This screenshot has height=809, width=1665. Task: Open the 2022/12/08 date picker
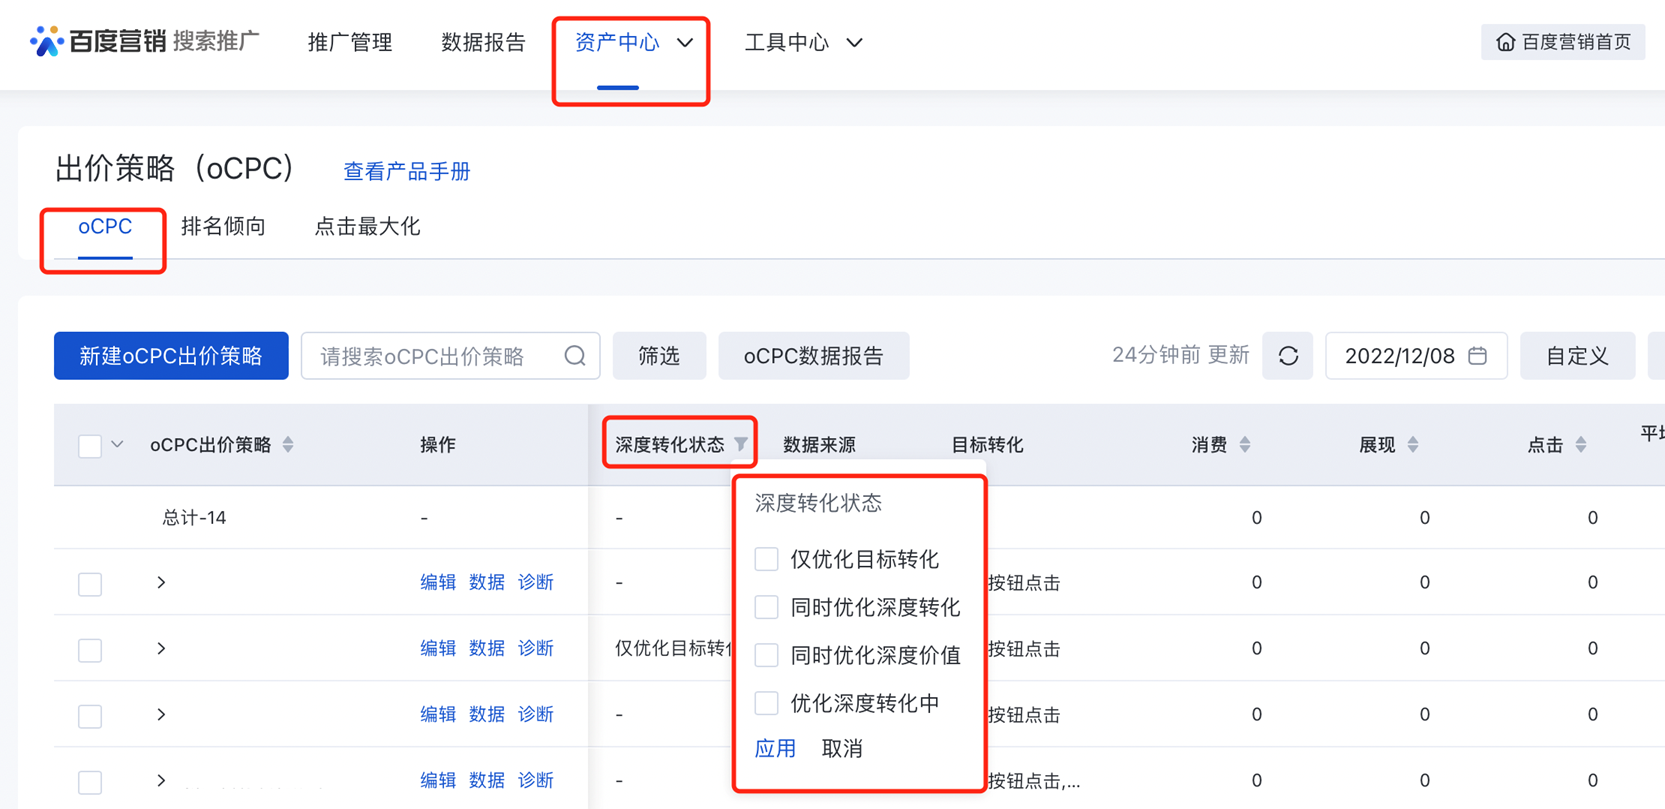click(x=1416, y=356)
